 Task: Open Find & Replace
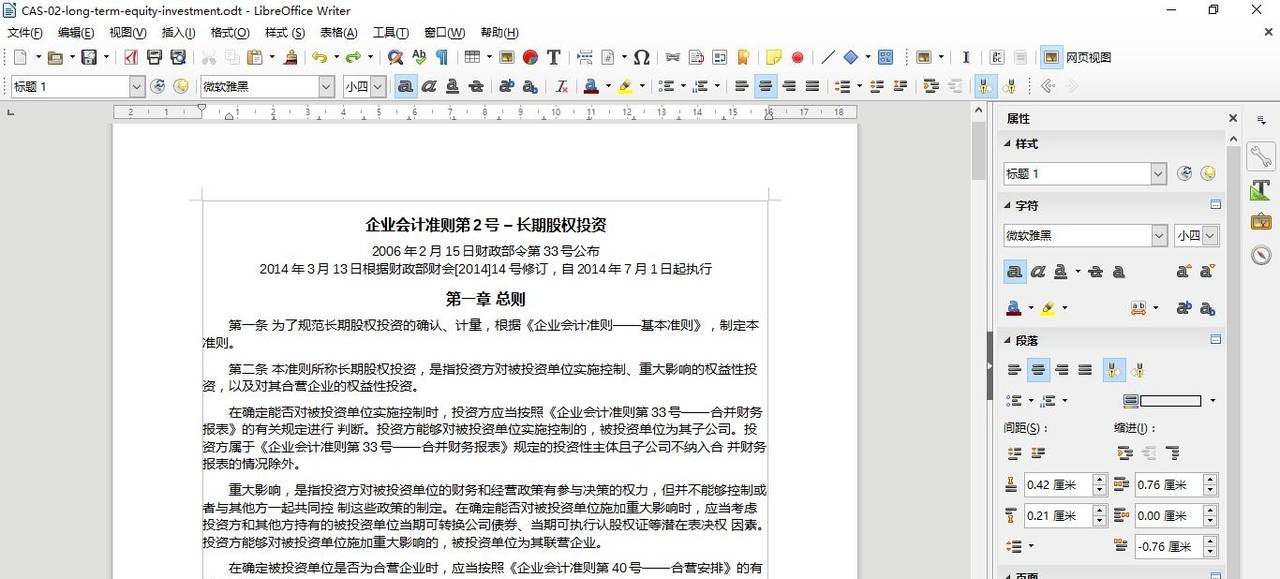pyautogui.click(x=394, y=57)
